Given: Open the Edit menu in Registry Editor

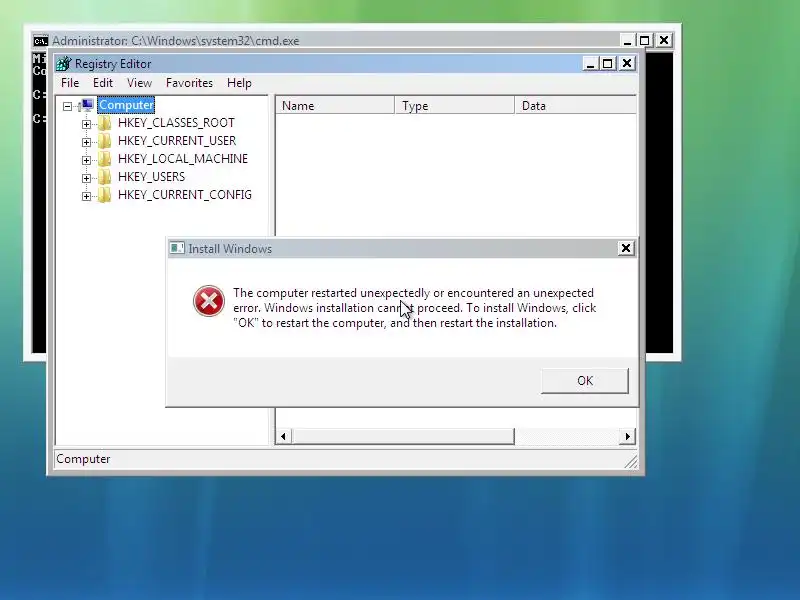Looking at the screenshot, I should [x=103, y=83].
